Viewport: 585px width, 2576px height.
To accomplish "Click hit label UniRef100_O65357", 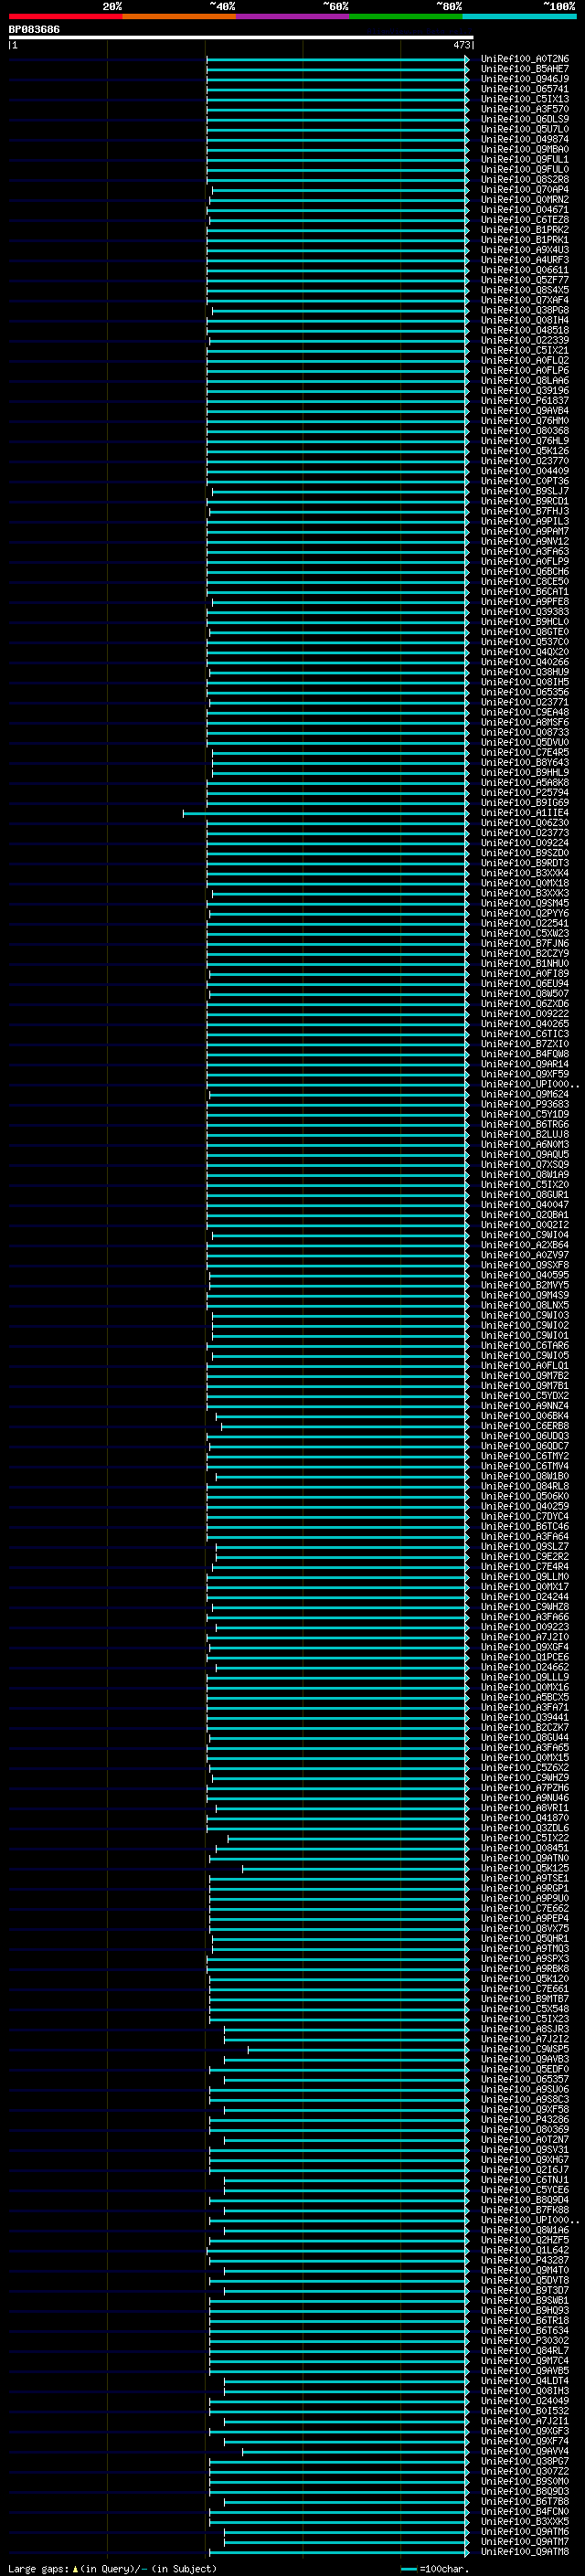I will 524,2079.
